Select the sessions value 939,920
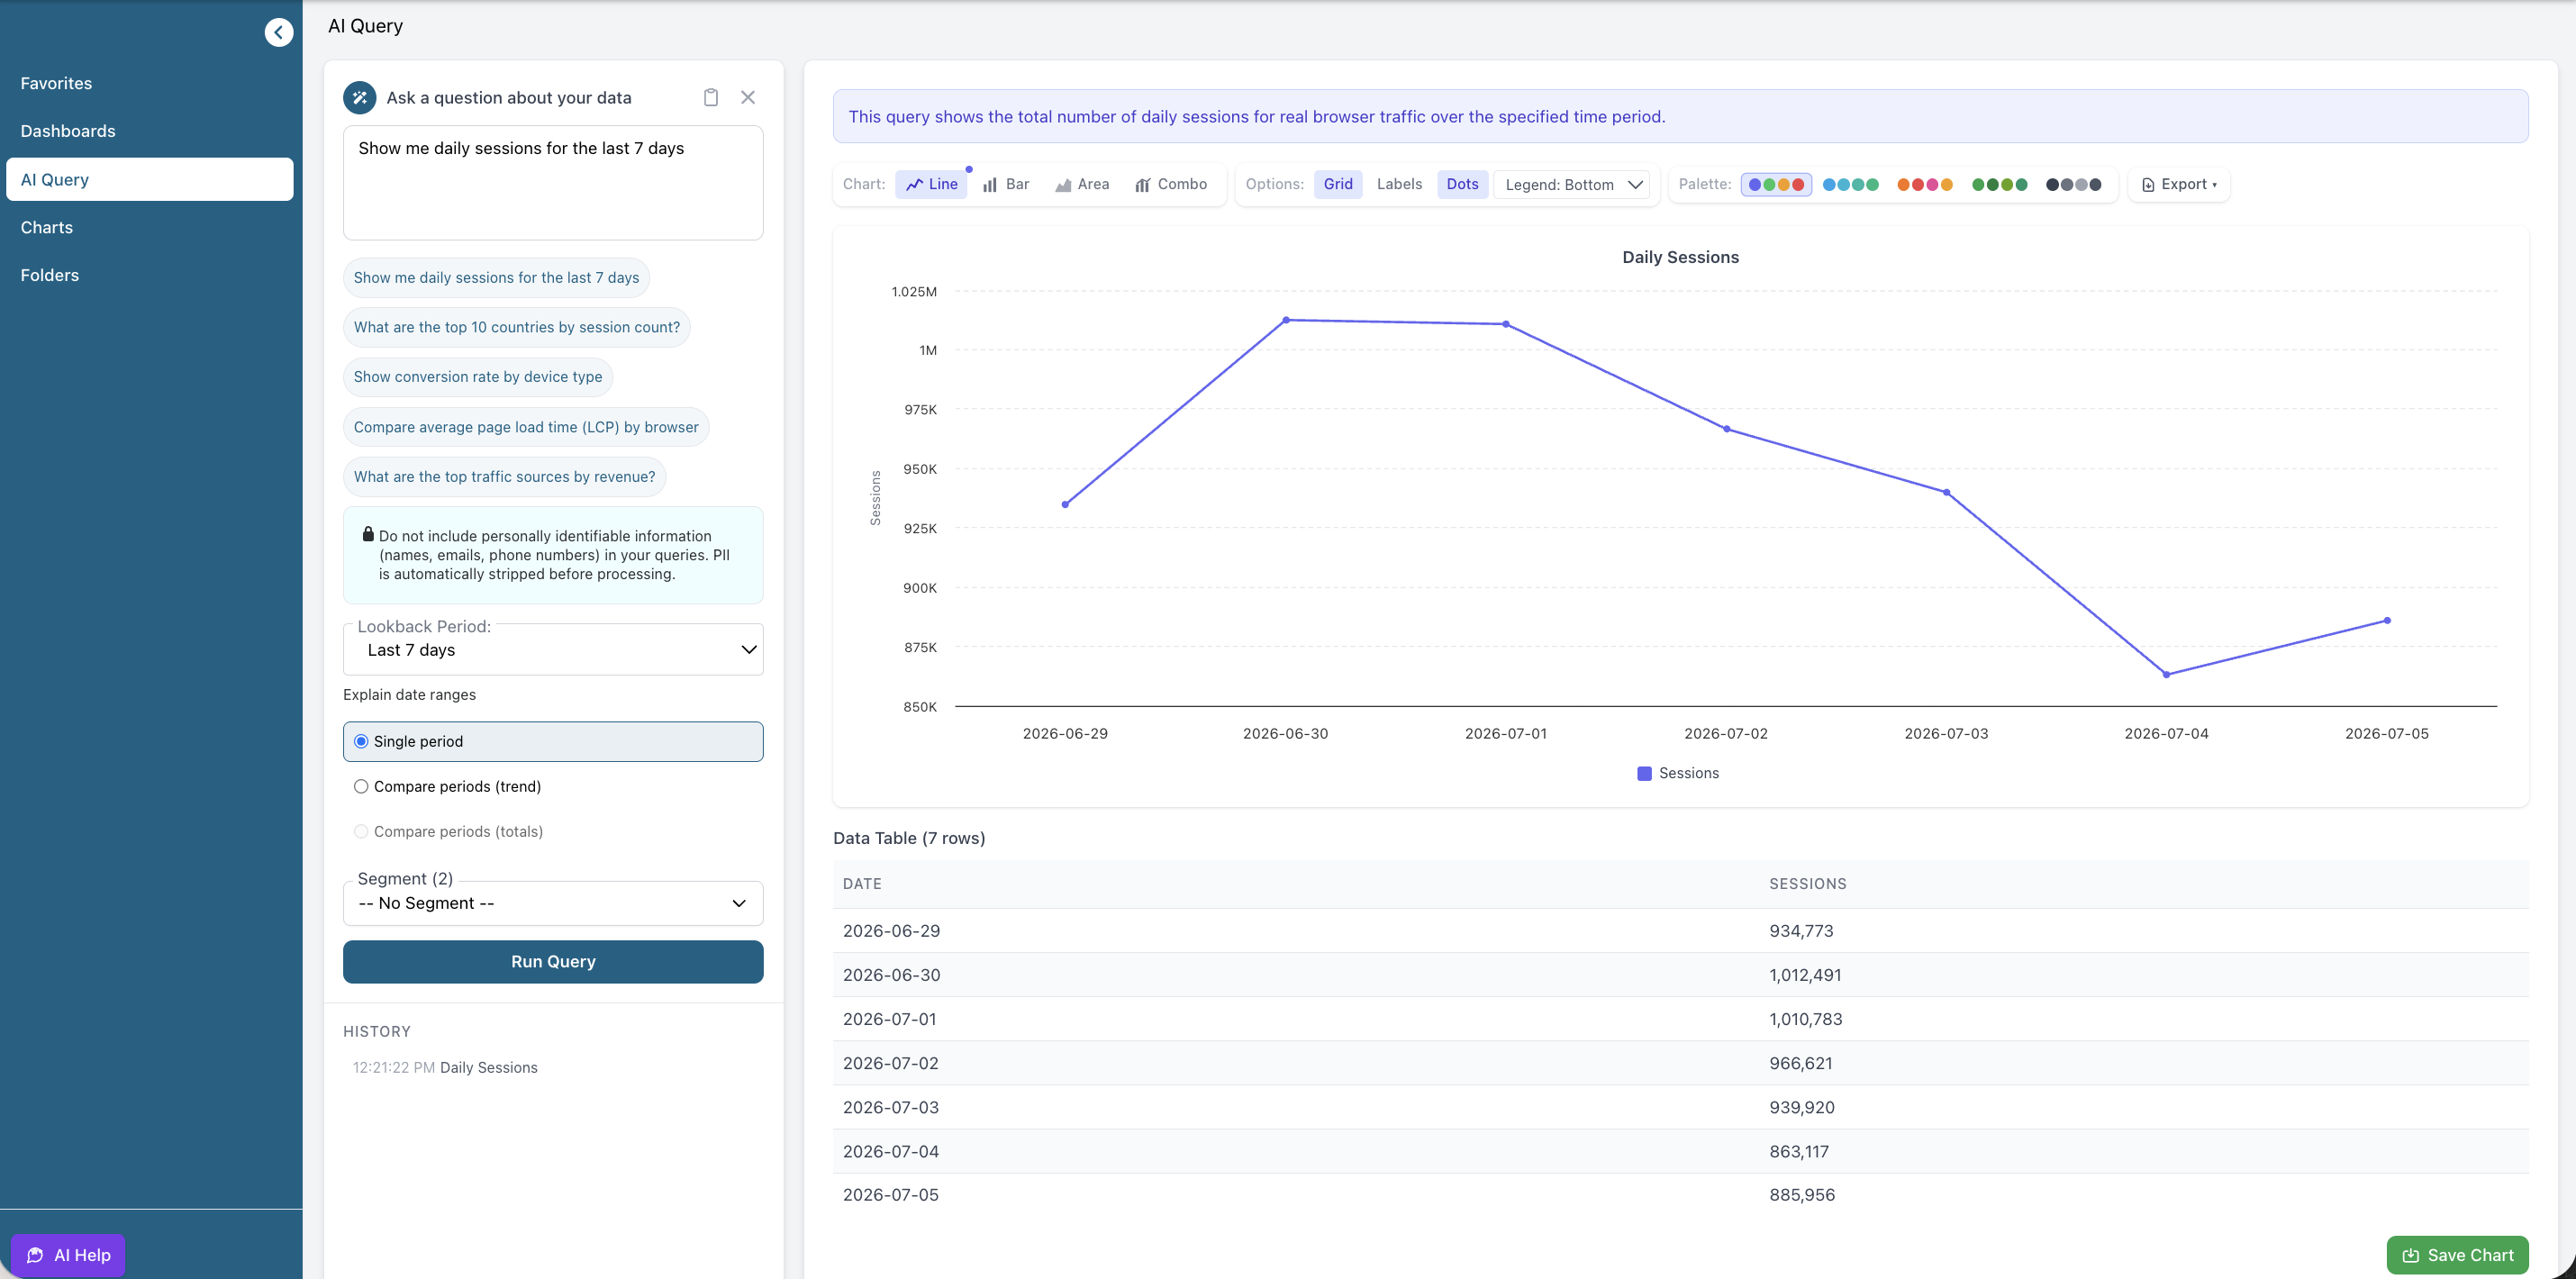 pos(1802,1107)
